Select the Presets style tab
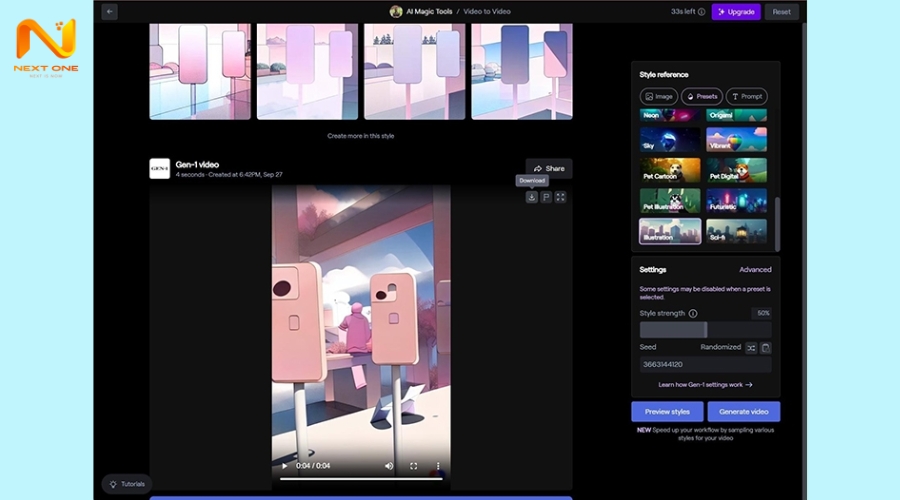 coord(701,96)
